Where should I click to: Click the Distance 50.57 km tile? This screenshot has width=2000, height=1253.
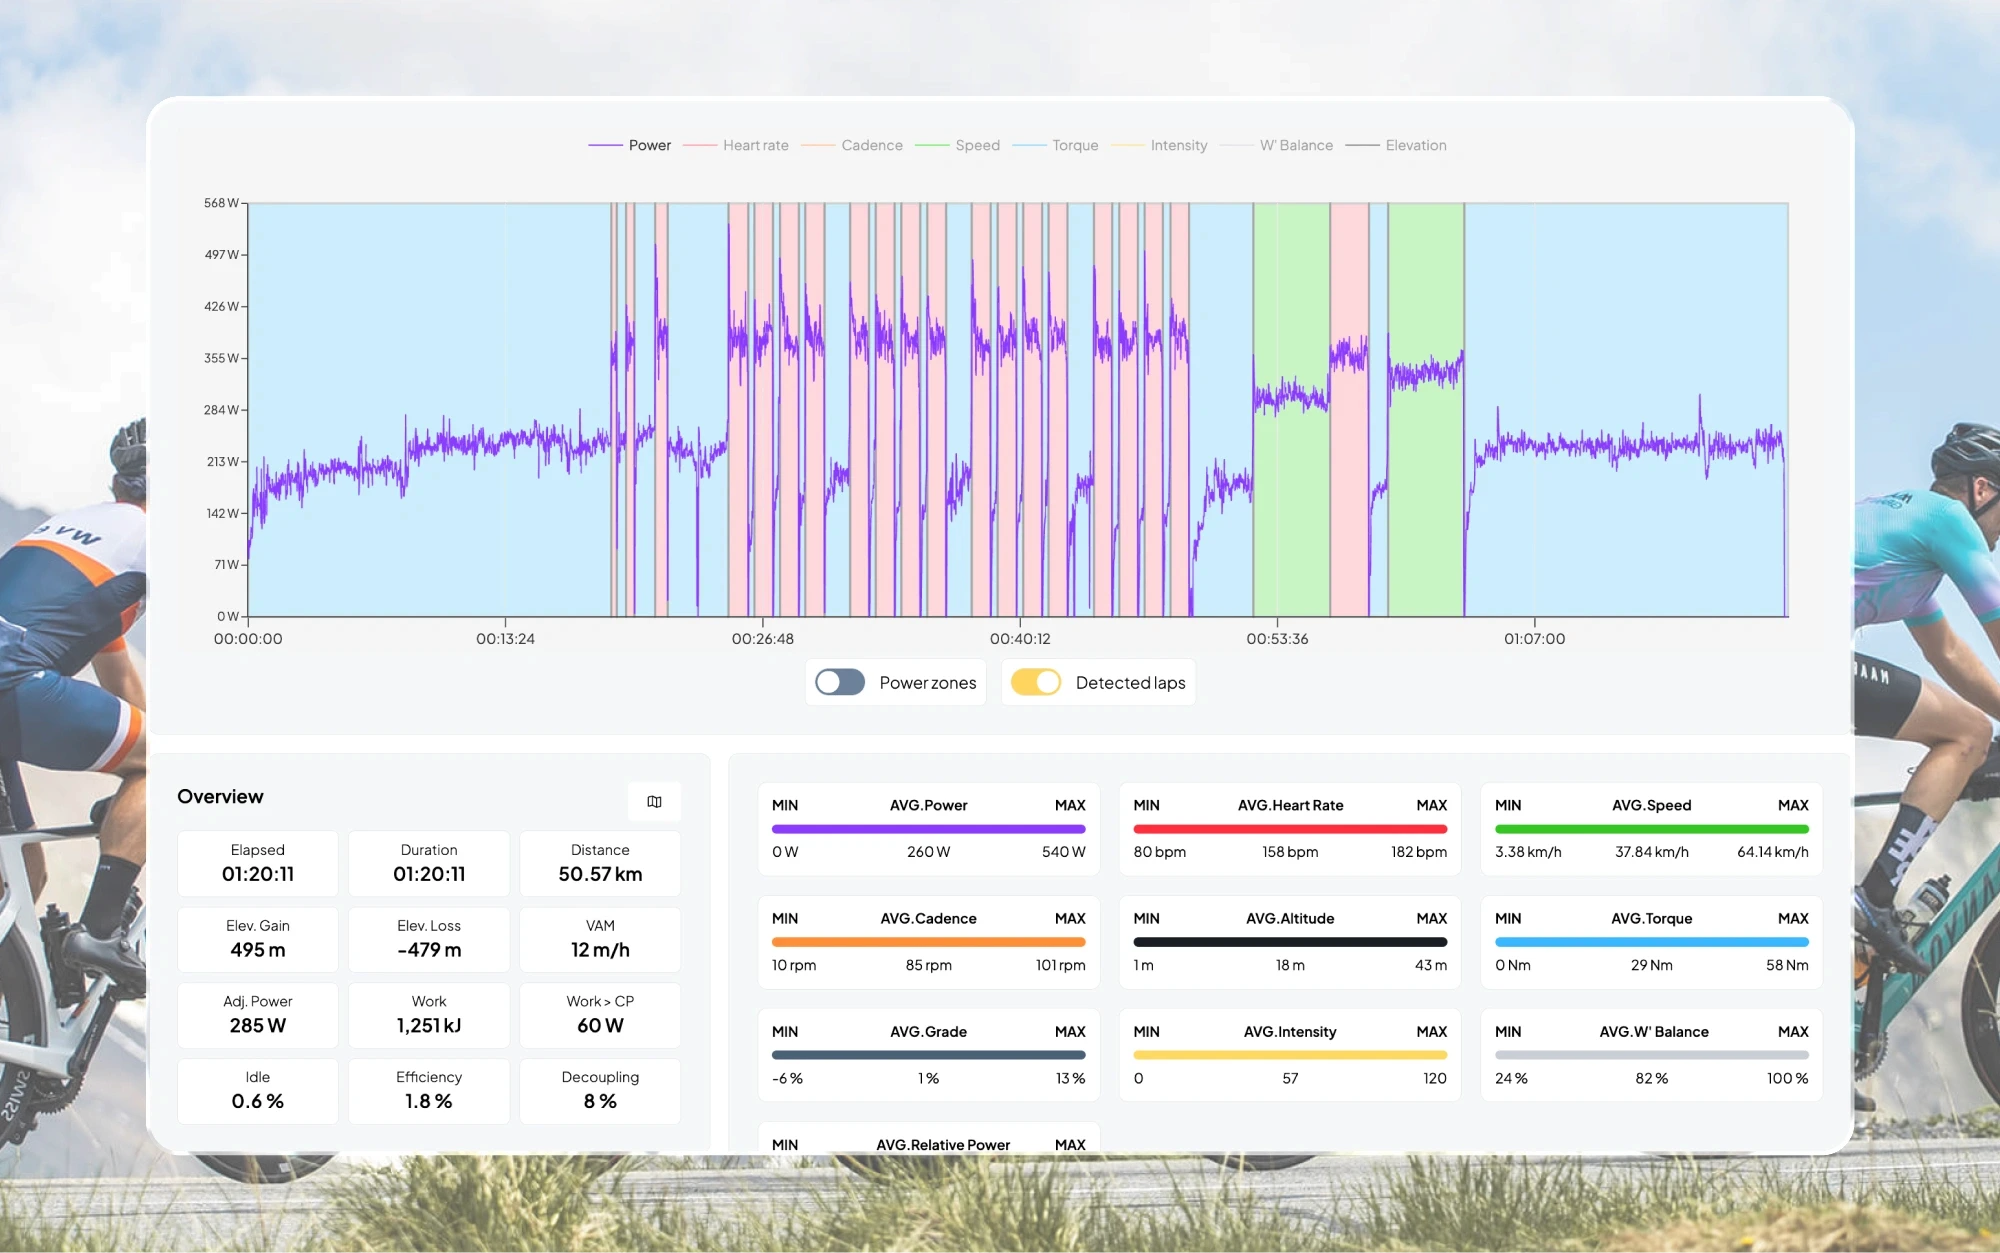600,863
